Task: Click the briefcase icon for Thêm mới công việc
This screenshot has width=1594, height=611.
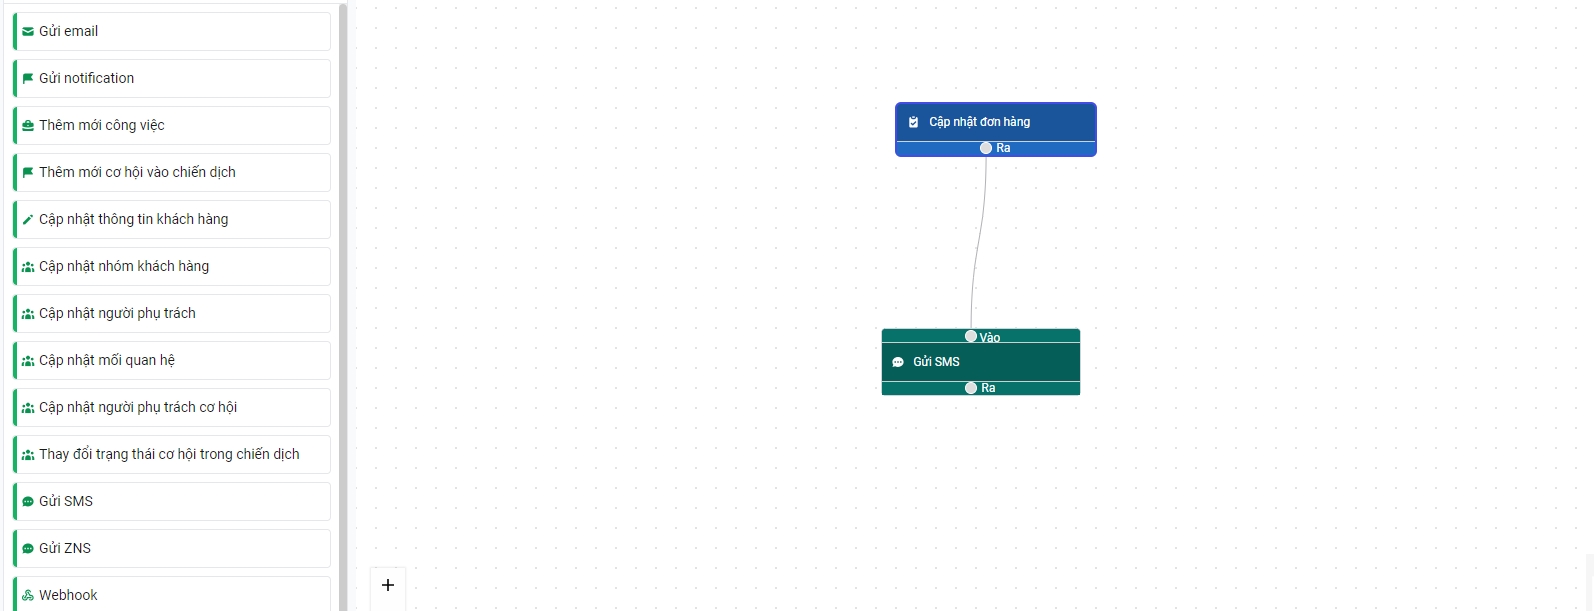Action: pyautogui.click(x=28, y=126)
